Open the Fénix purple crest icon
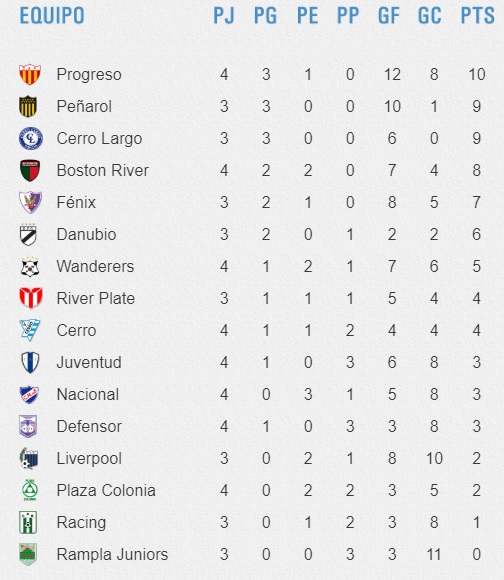504x580 pixels. (x=30, y=202)
